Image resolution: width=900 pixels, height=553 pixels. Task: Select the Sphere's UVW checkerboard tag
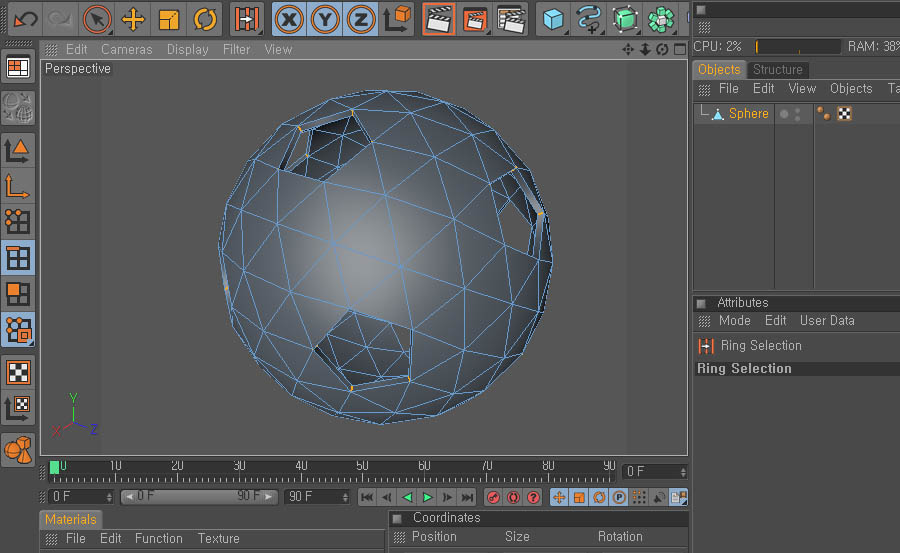844,114
